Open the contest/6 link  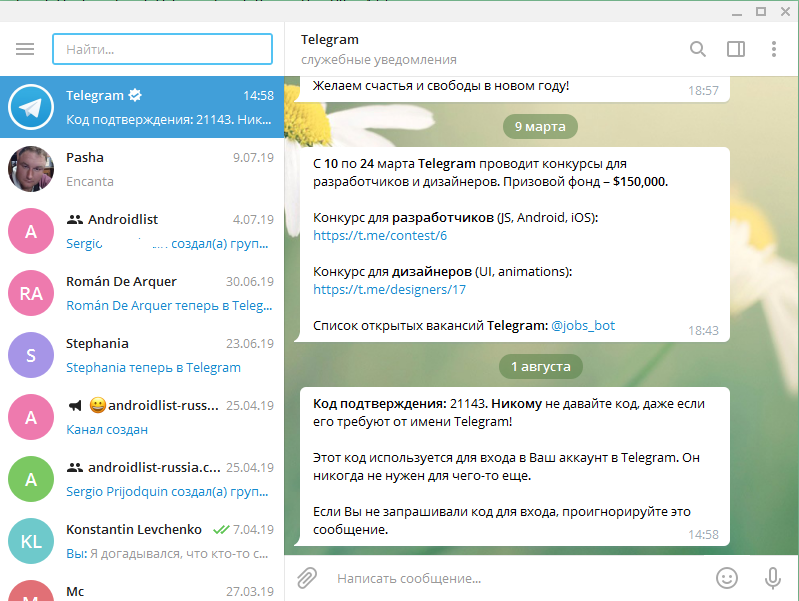(380, 236)
